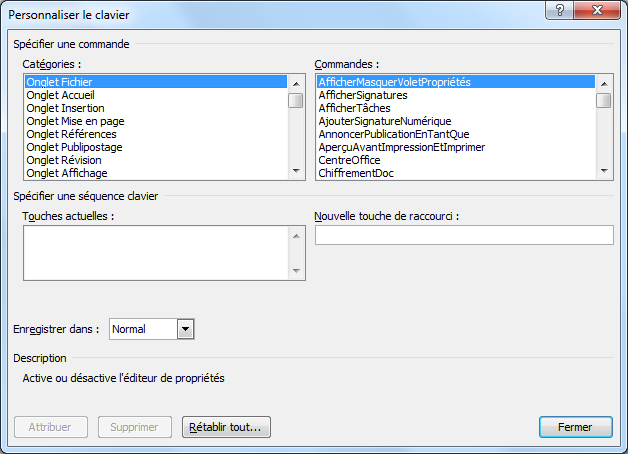Click the Commandes scrollbar thumb
The image size is (628, 454).
coord(604,100)
